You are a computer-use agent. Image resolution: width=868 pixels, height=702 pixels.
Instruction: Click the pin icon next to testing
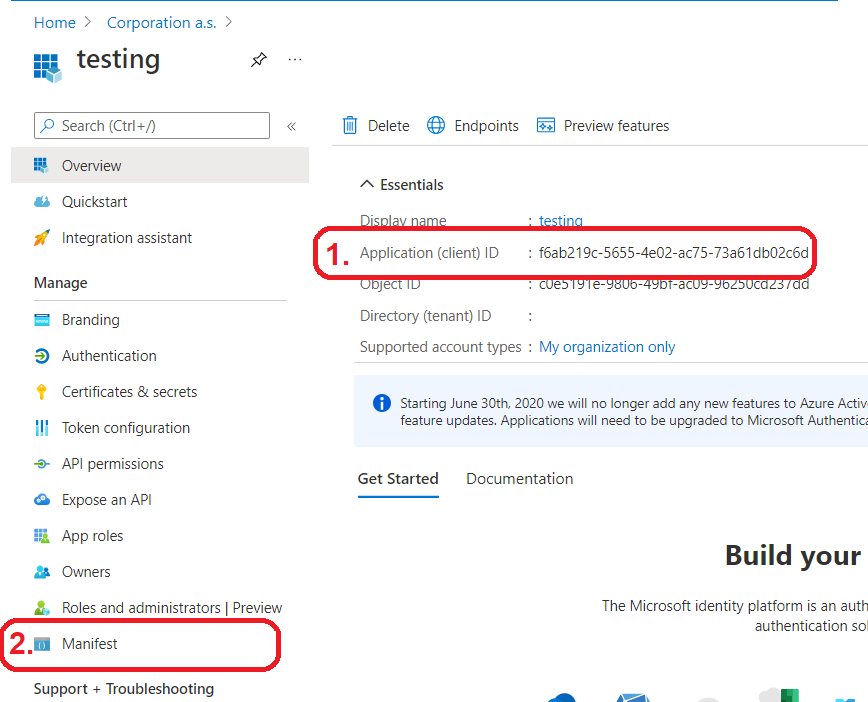click(258, 60)
